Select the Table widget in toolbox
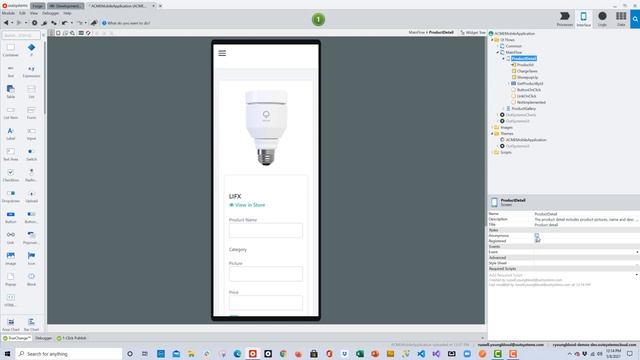Viewport: 640px width, 360px height. click(x=11, y=92)
